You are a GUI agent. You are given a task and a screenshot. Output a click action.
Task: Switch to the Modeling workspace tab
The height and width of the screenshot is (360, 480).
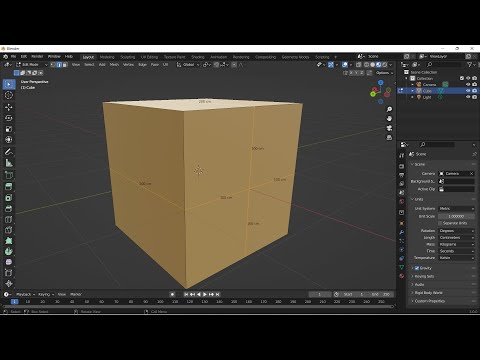107,57
